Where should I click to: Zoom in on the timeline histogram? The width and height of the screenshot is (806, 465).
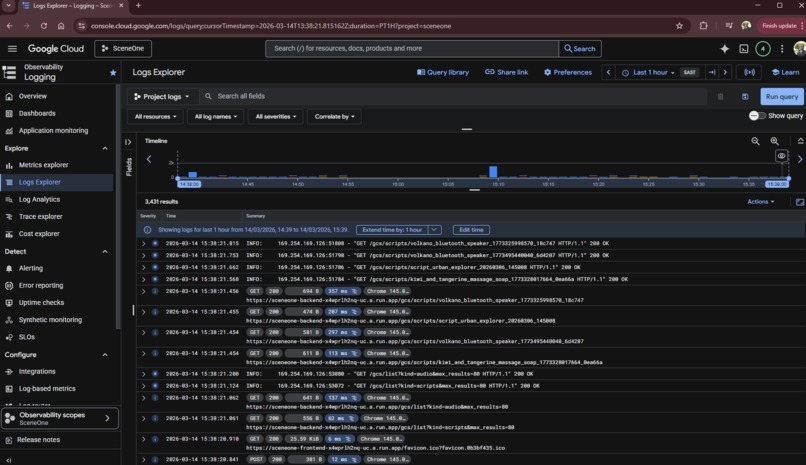pyautogui.click(x=774, y=141)
